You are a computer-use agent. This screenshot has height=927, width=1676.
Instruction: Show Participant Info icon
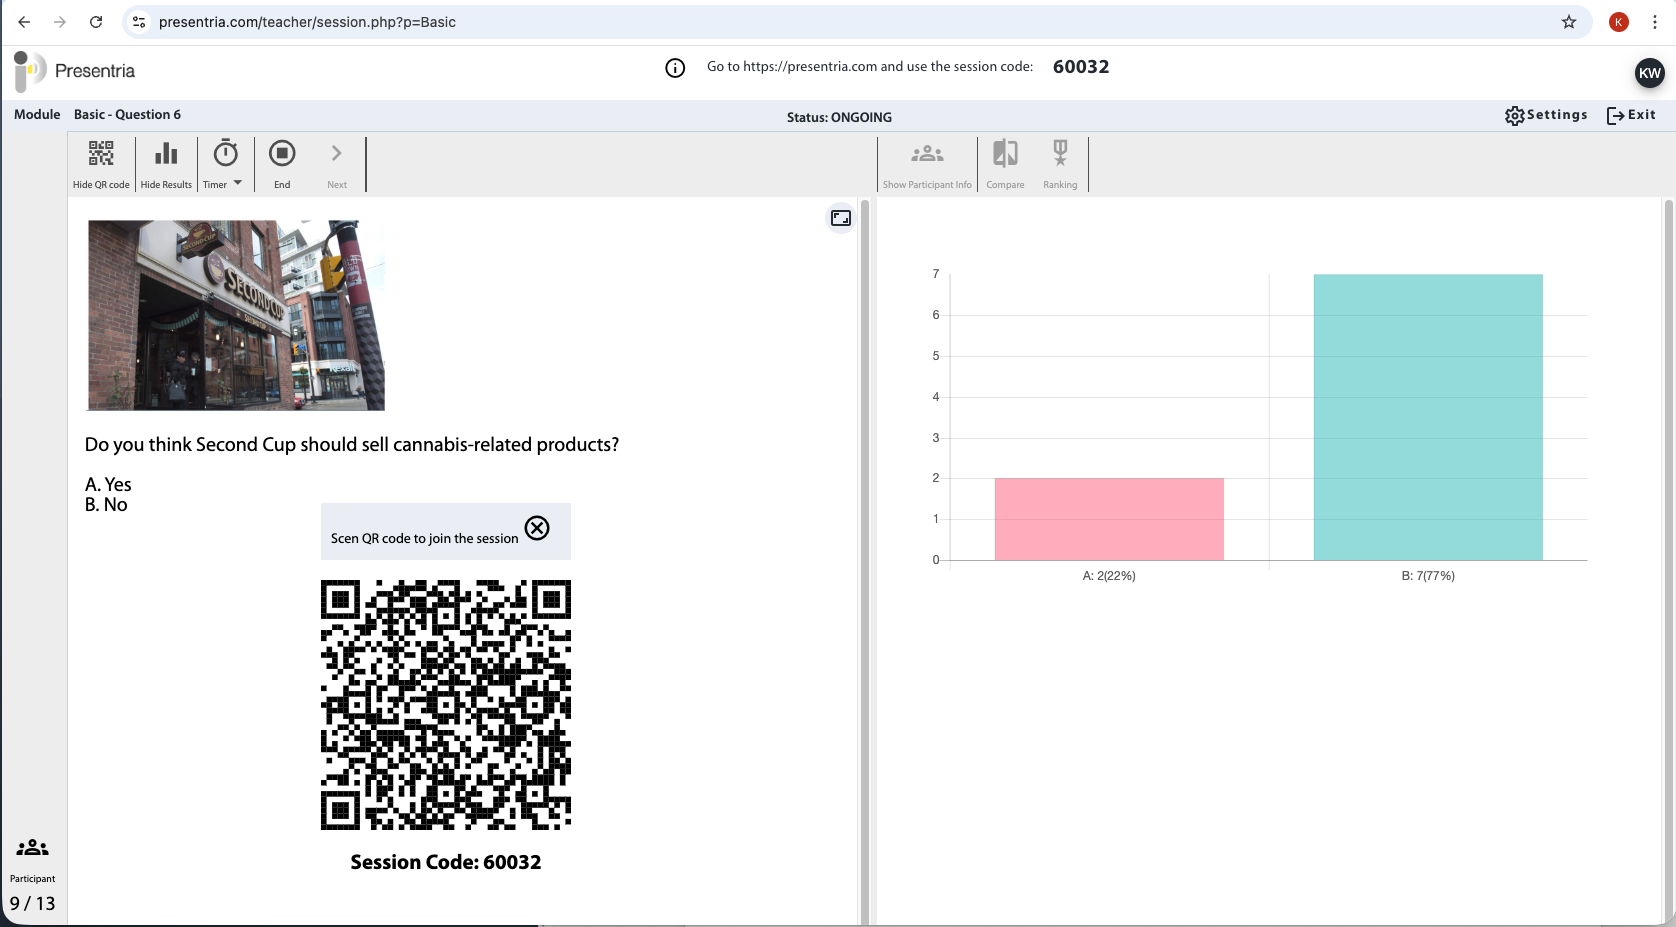pos(927,154)
